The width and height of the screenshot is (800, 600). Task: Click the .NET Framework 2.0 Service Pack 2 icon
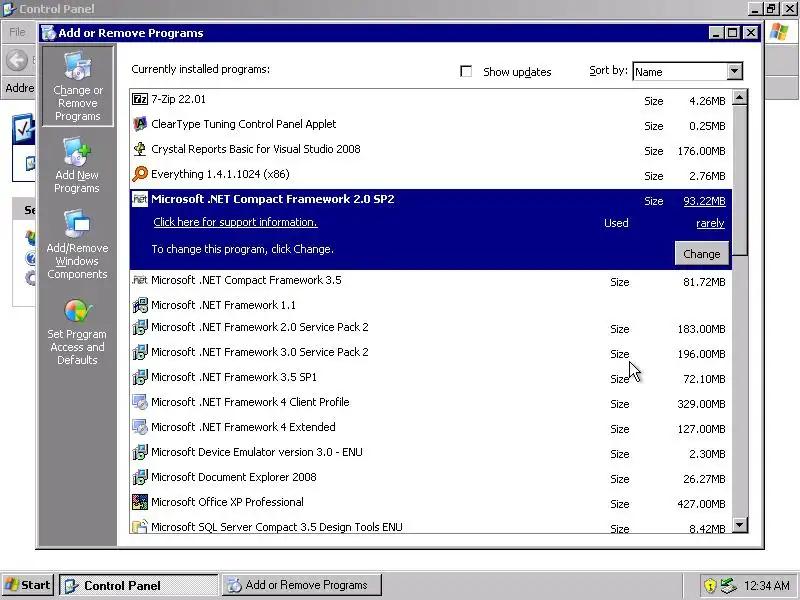coord(140,327)
